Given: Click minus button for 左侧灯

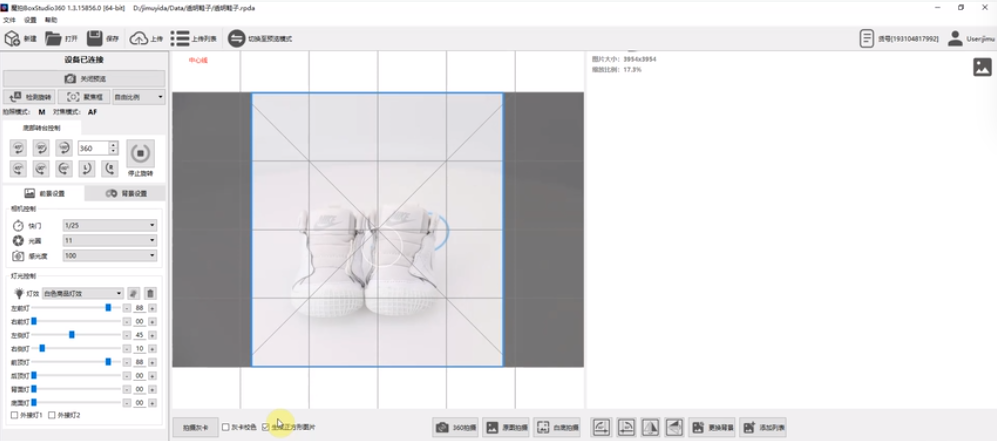Looking at the screenshot, I should click(127, 335).
